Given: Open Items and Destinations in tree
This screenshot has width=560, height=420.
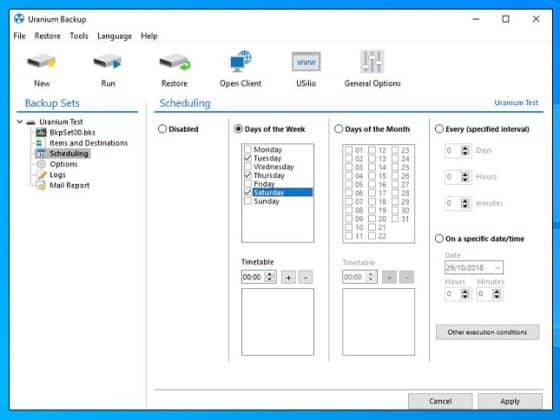Looking at the screenshot, I should pos(88,143).
